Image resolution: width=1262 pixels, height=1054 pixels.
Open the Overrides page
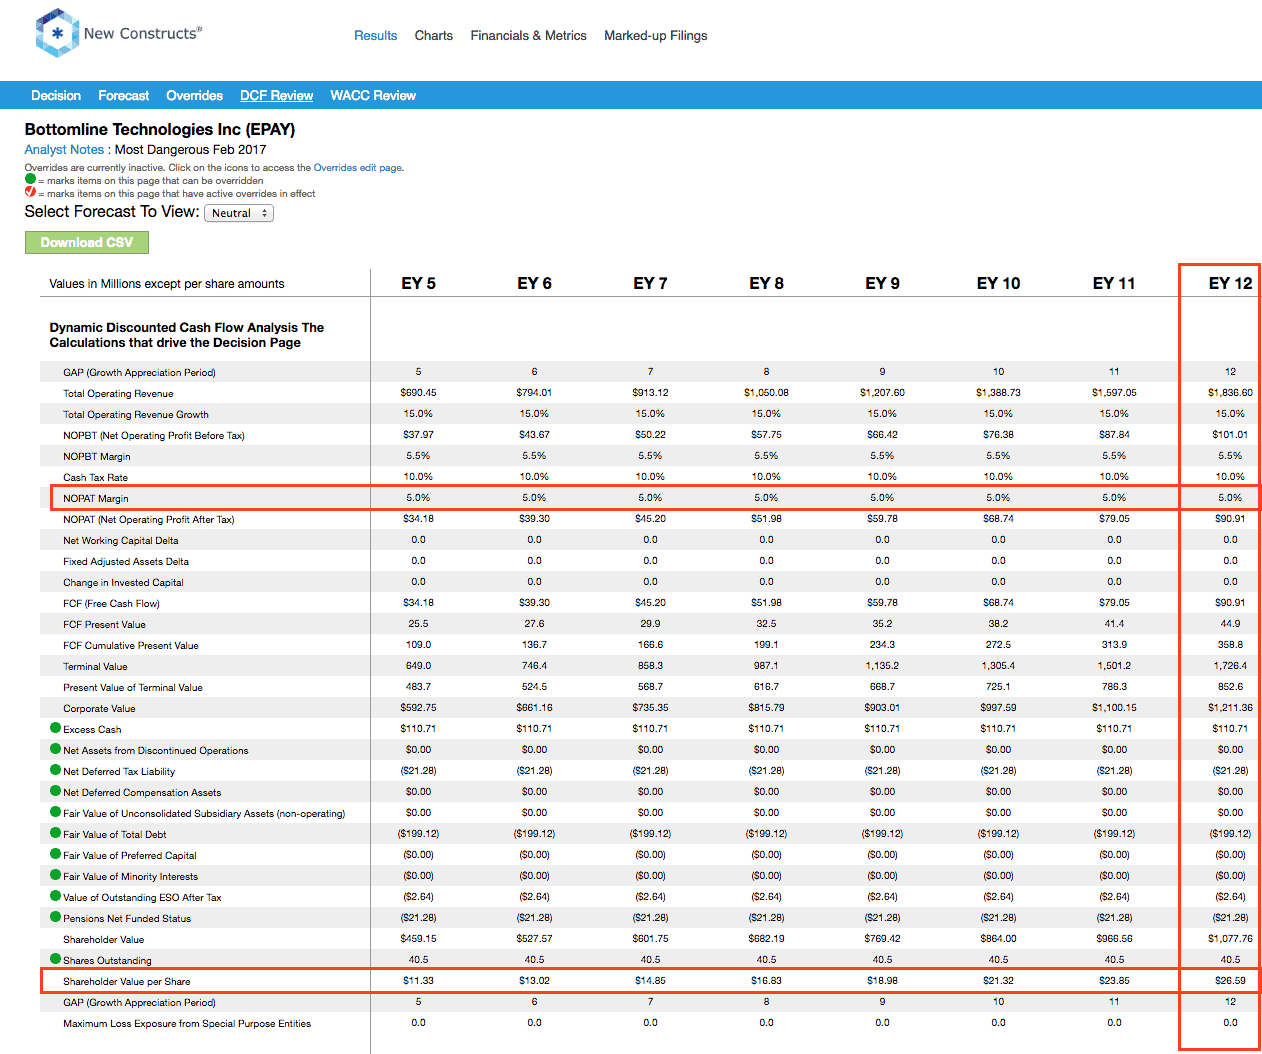pos(195,95)
